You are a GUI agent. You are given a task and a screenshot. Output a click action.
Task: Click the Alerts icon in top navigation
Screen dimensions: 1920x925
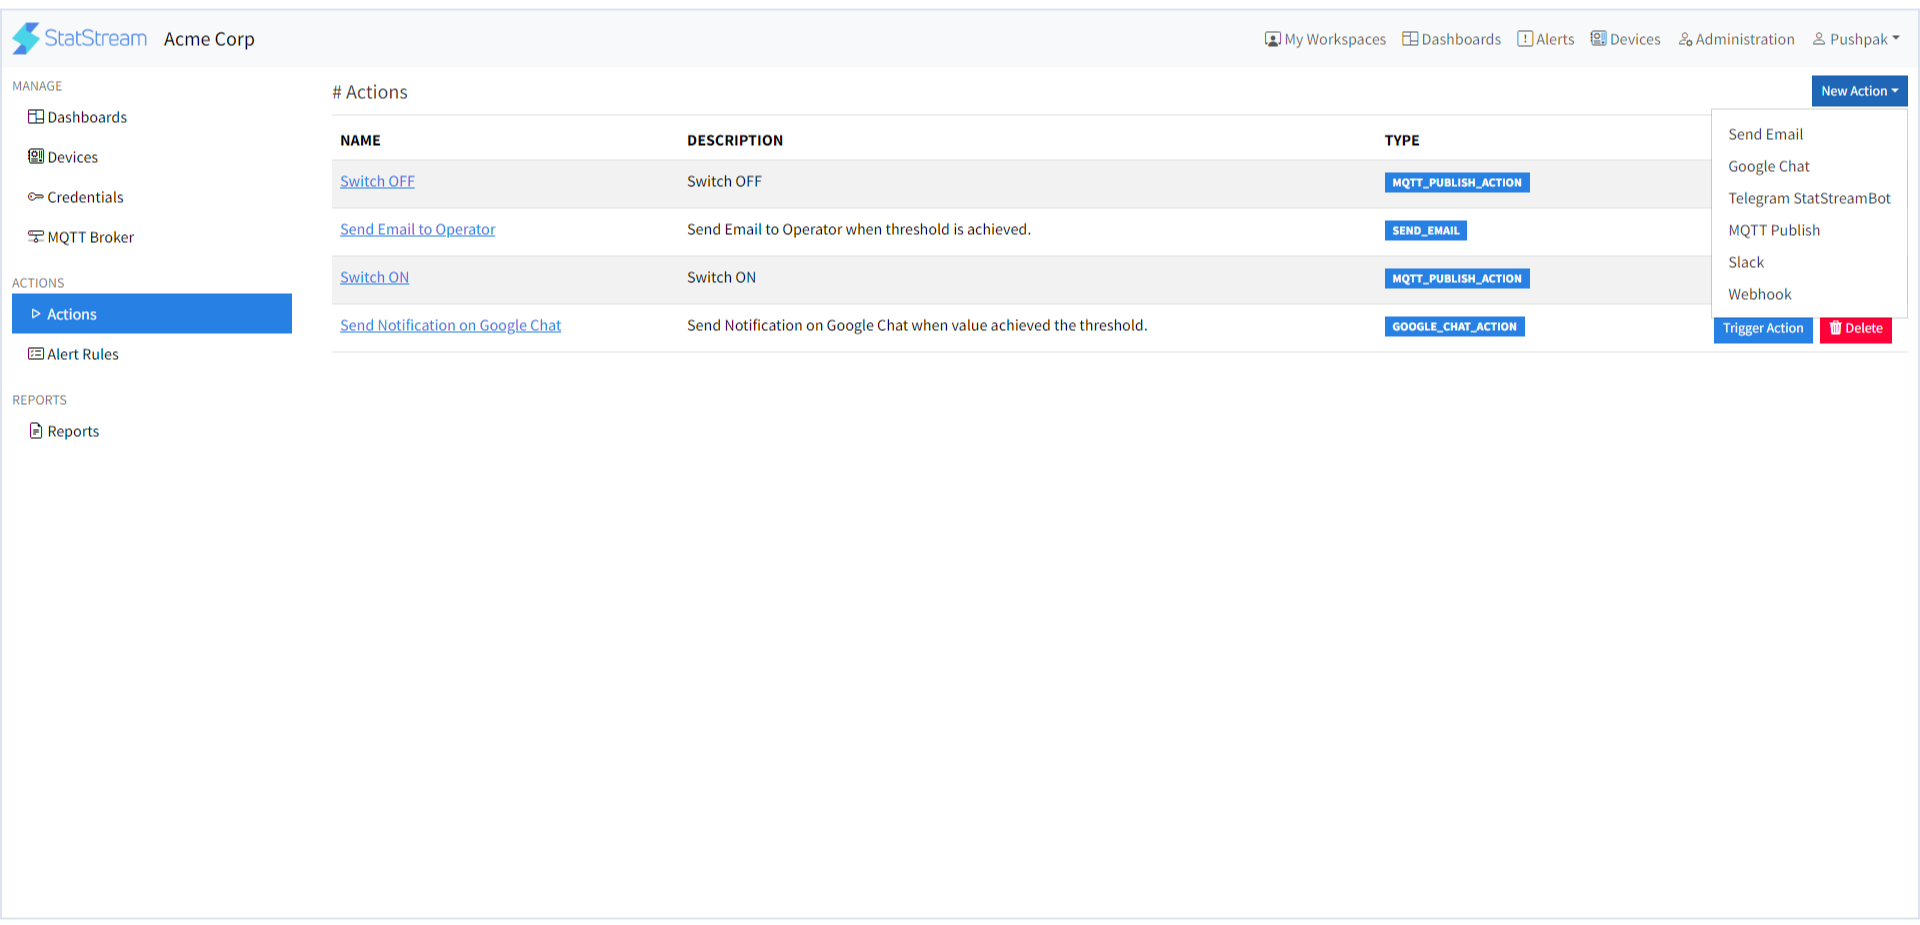(1525, 39)
